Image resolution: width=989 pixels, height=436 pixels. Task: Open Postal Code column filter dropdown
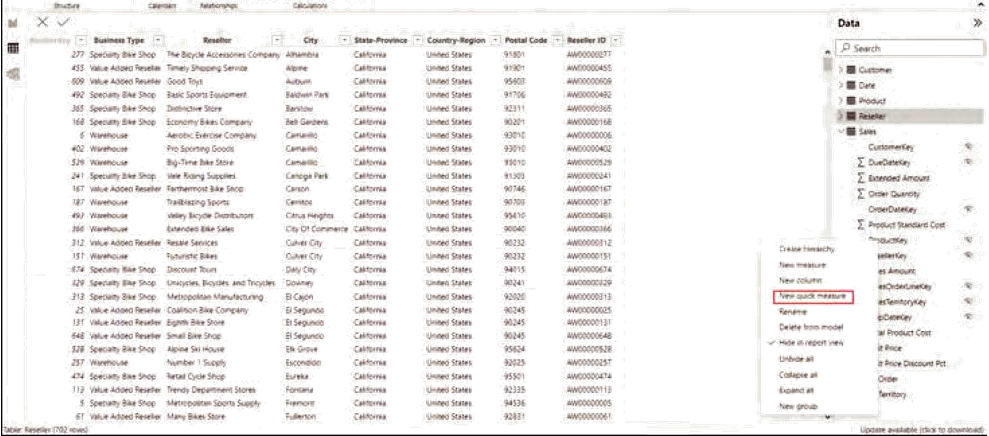click(x=558, y=40)
